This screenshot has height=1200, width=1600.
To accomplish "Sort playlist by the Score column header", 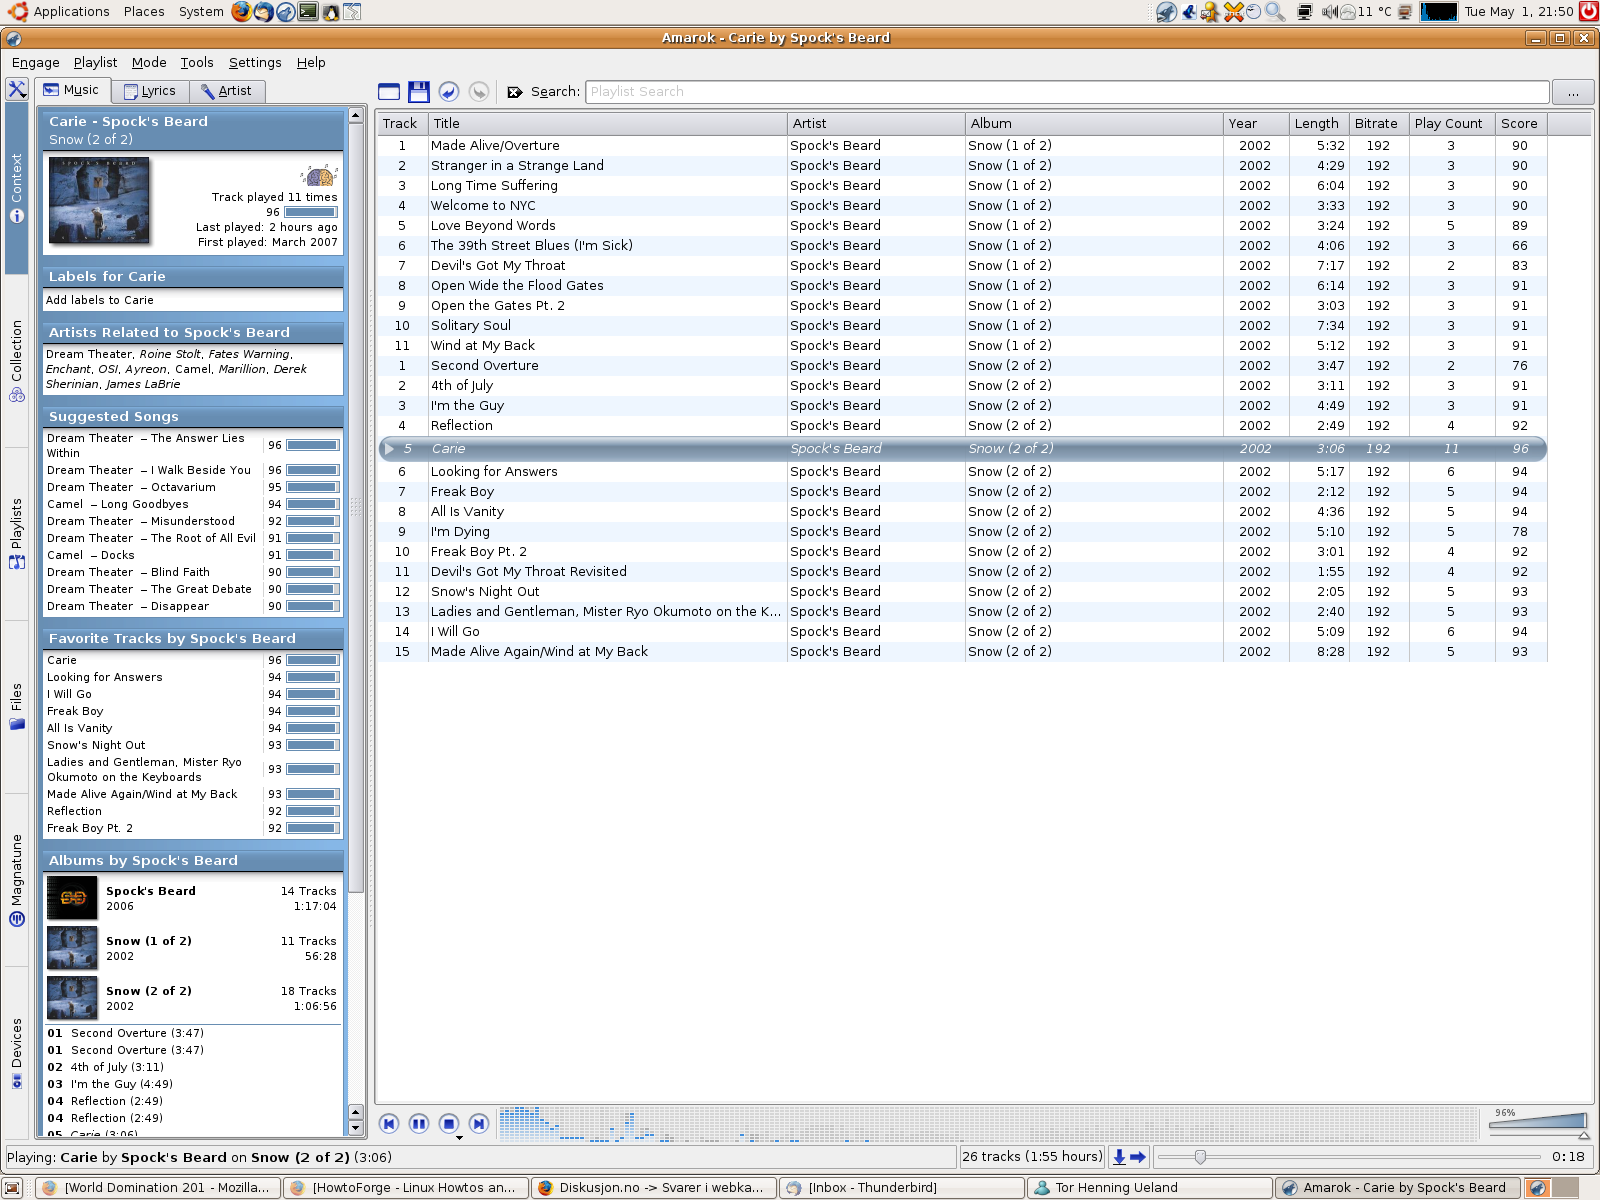I will tap(1520, 124).
